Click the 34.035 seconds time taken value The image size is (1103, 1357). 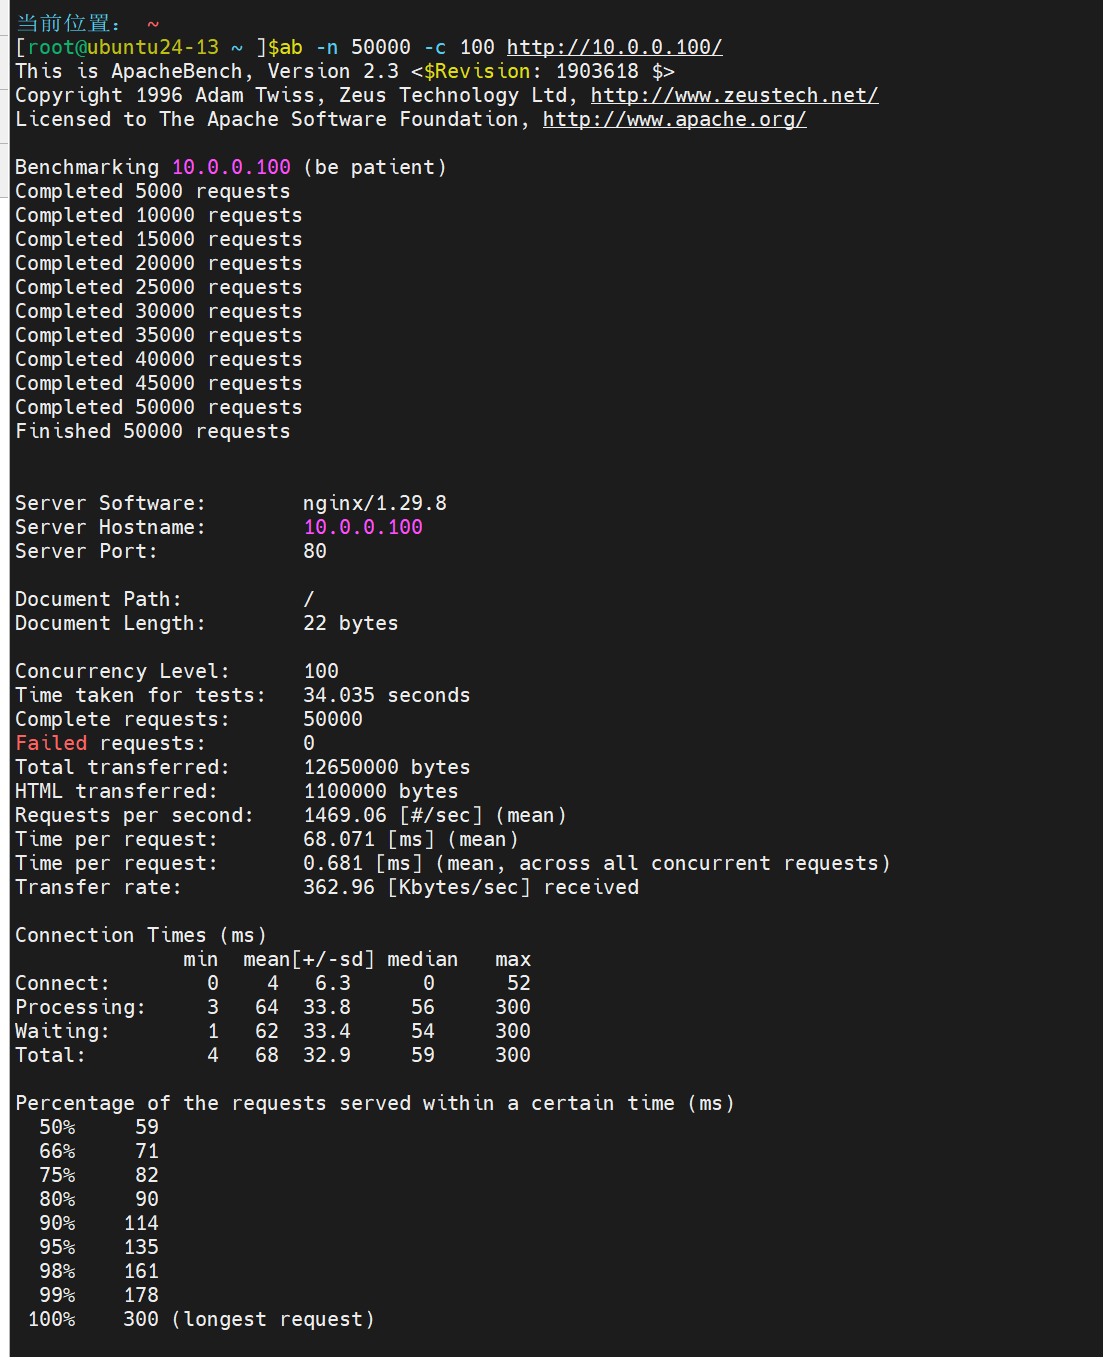[x=387, y=695]
